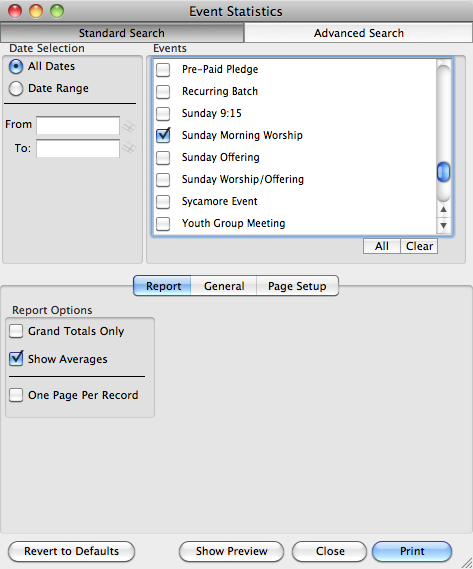Click into the From date field
This screenshot has width=473, height=569.
[x=78, y=126]
